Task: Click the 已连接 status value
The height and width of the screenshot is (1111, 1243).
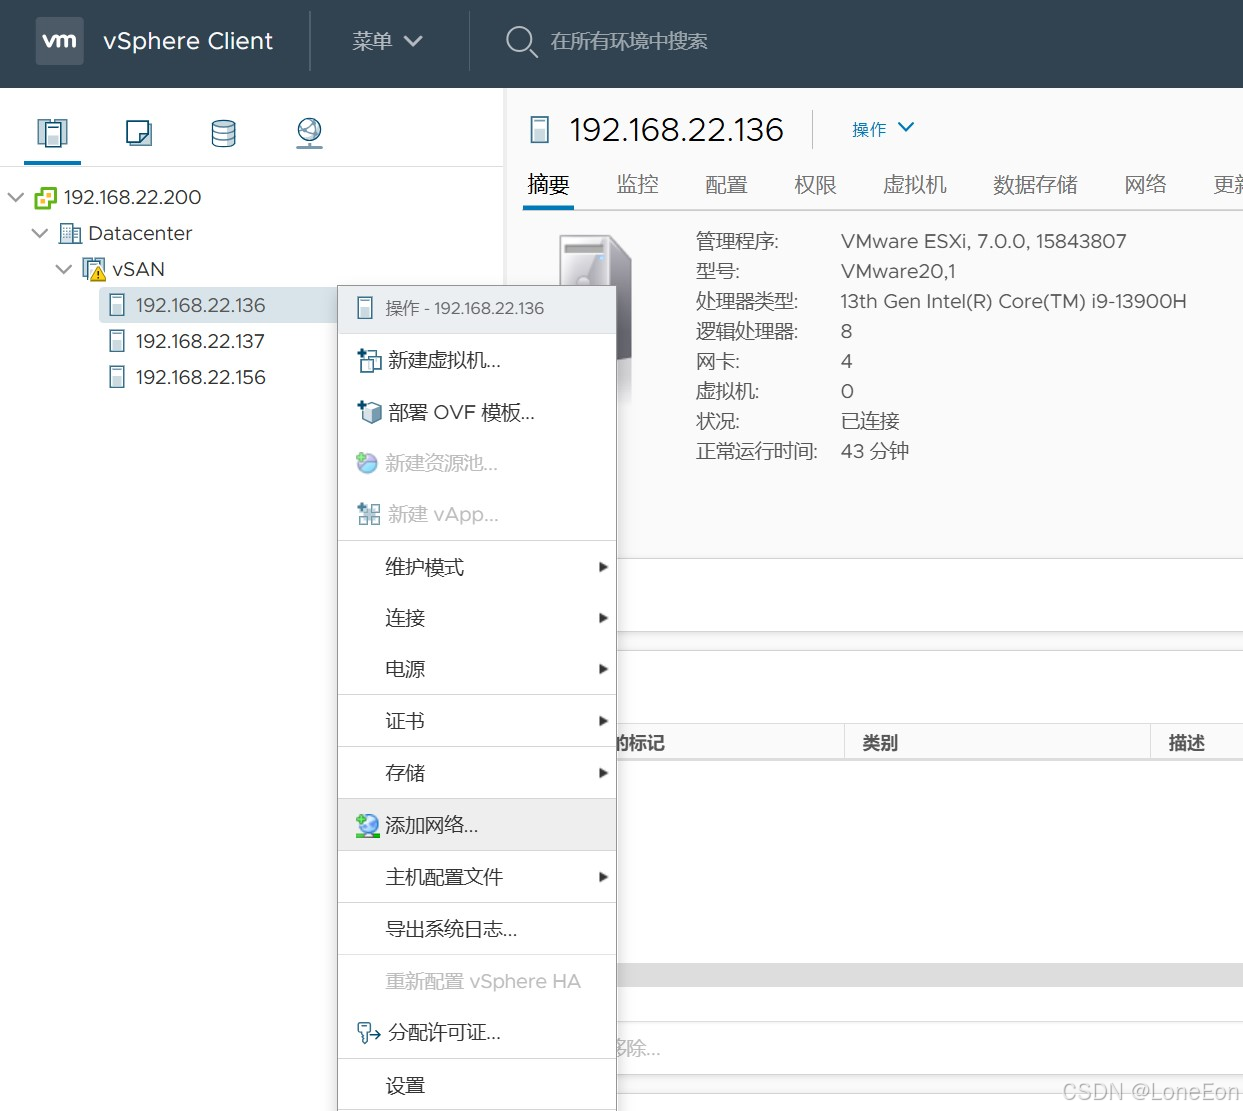Action: [x=870, y=421]
